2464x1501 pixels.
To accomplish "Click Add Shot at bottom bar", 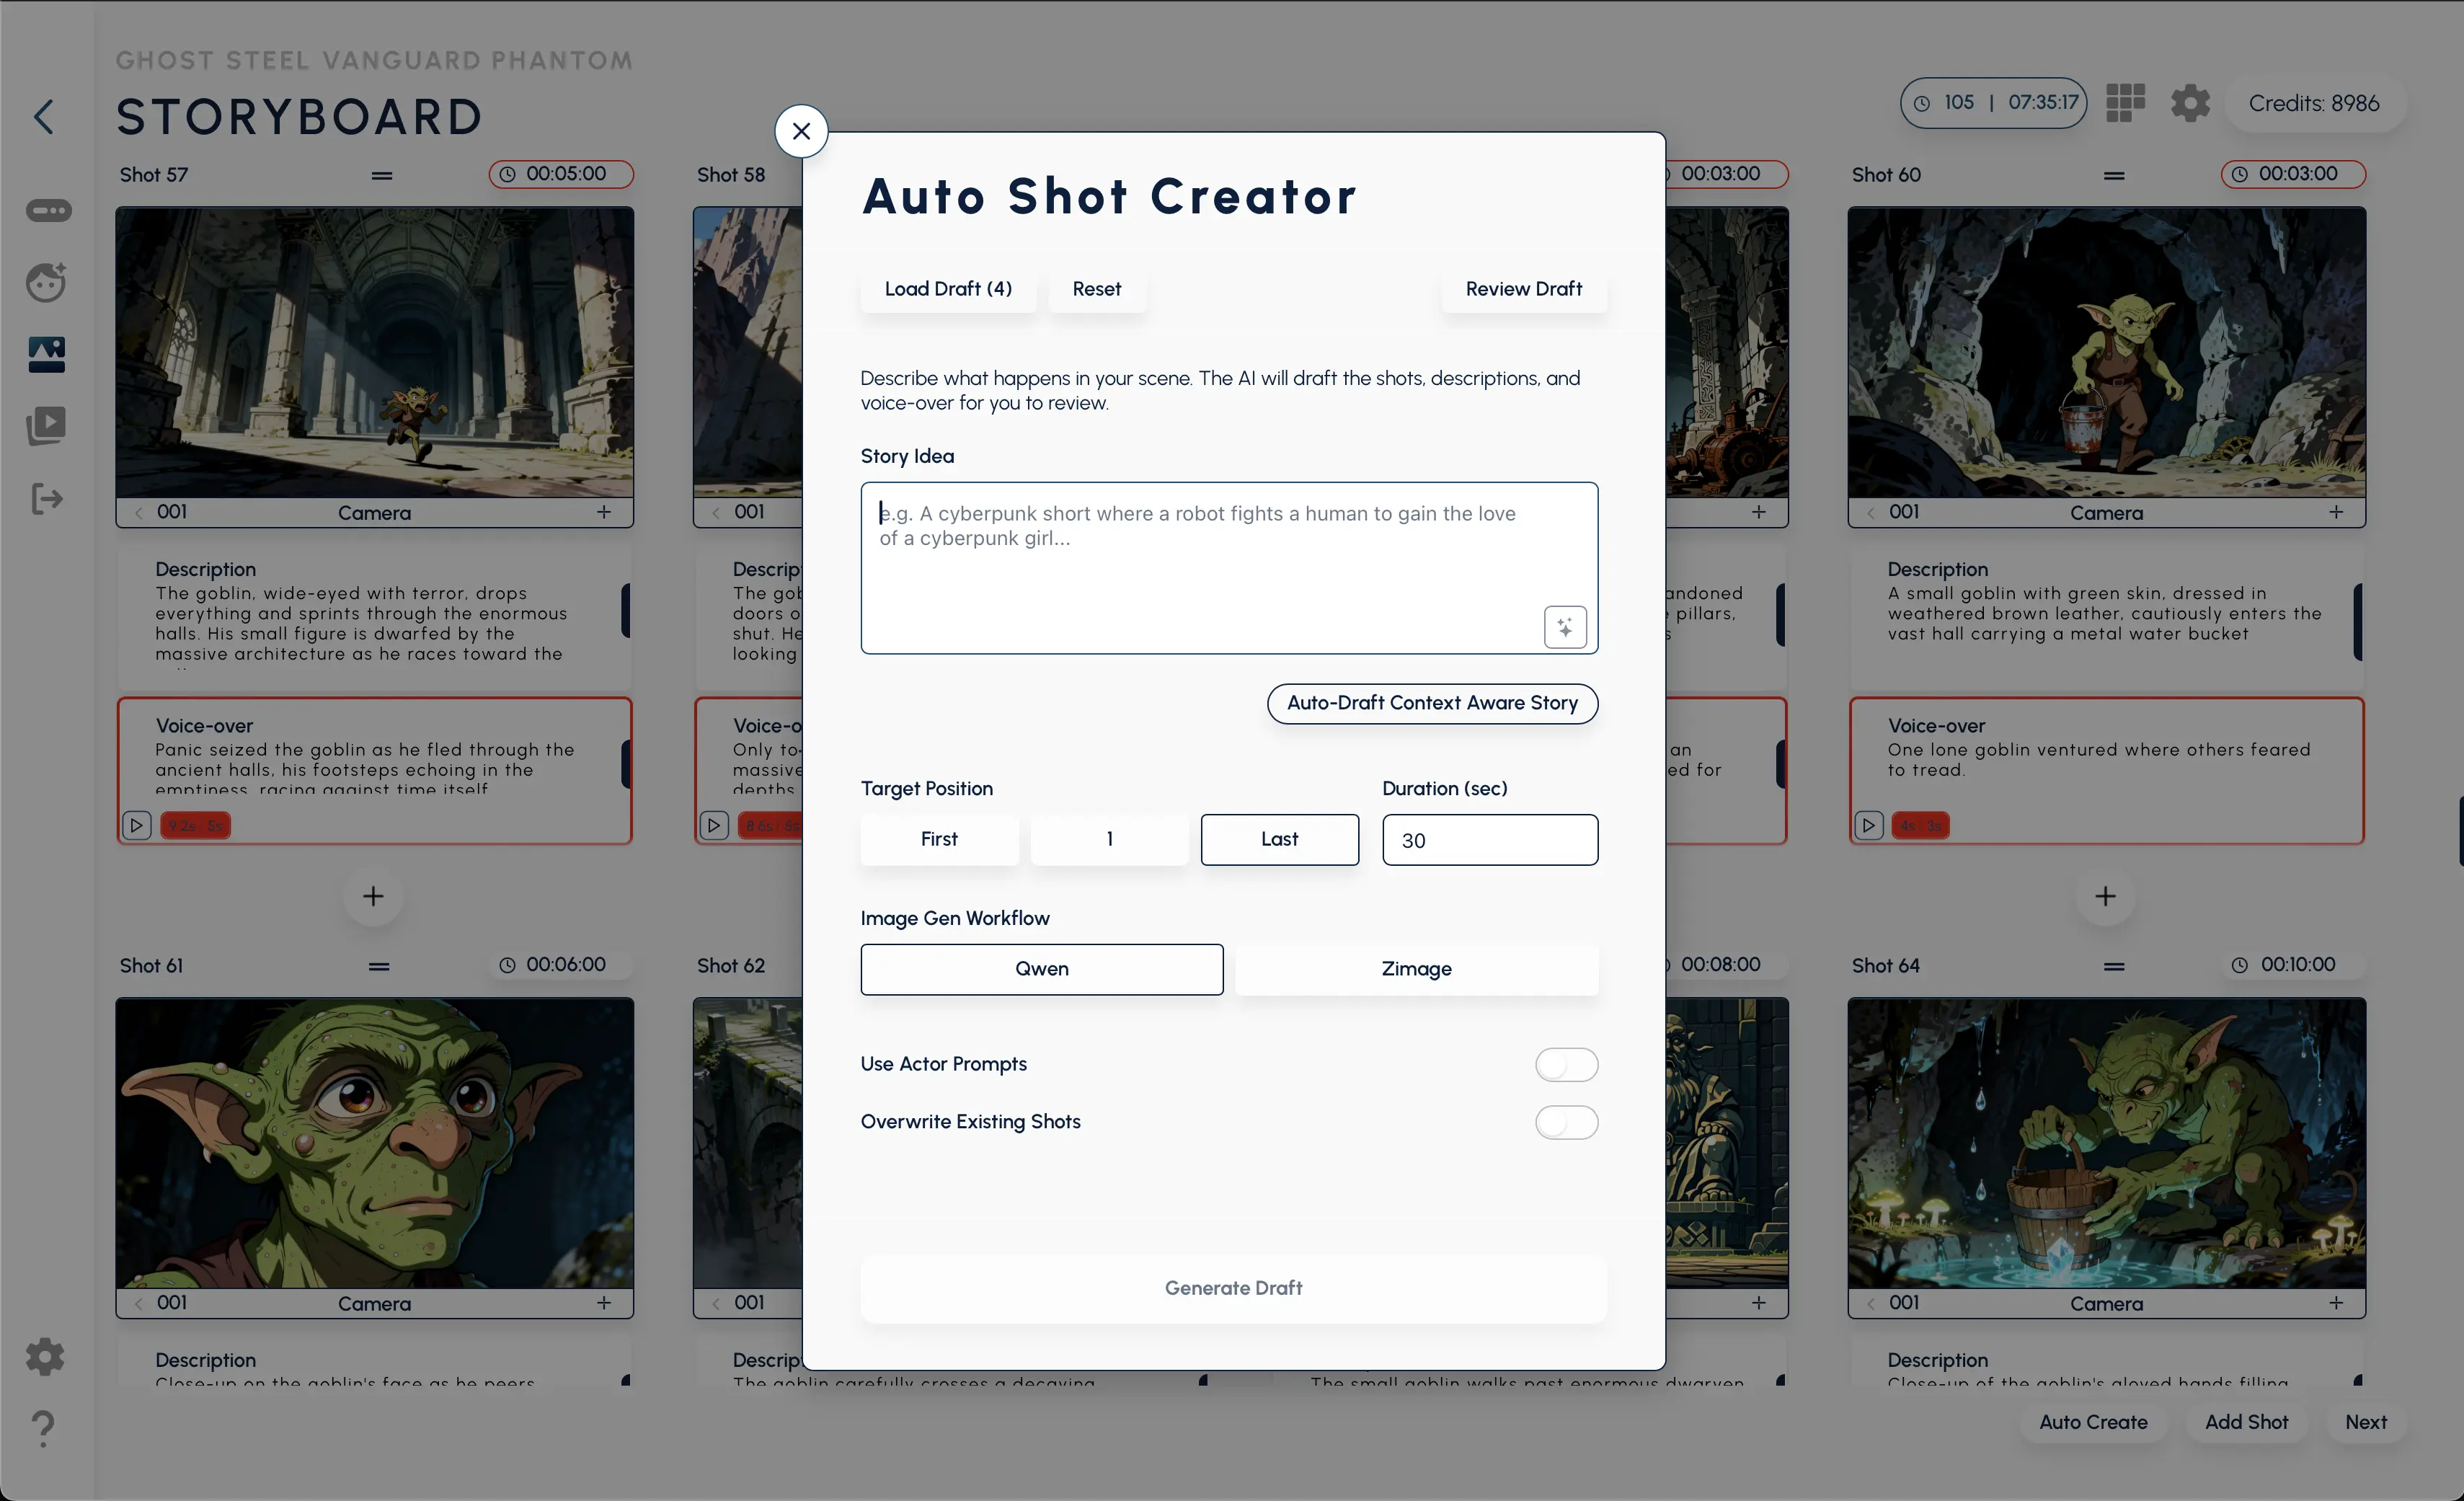I will point(2246,1422).
